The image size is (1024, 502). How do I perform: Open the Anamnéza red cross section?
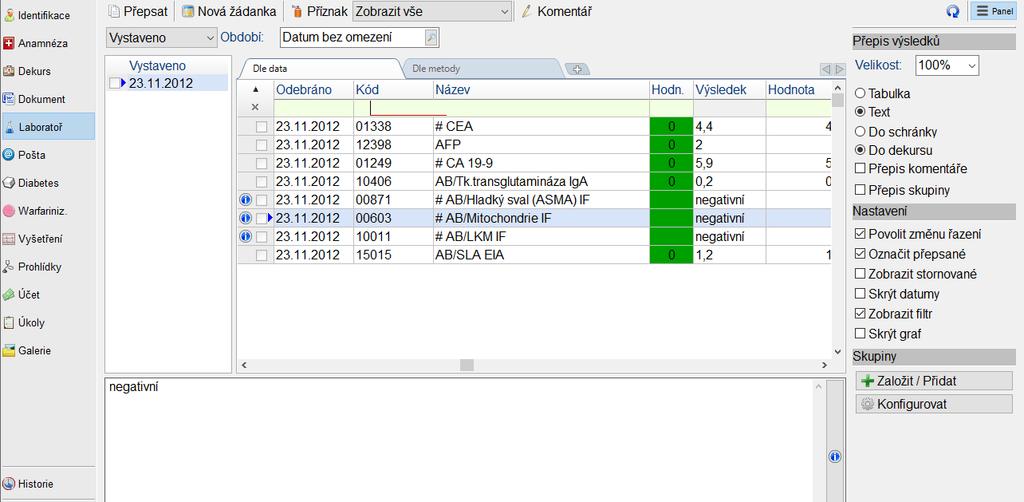[47, 43]
